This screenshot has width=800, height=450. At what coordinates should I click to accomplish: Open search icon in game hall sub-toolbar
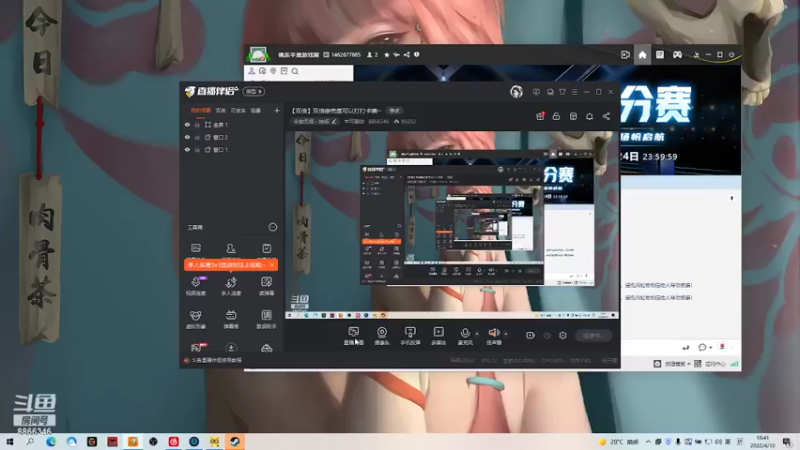pyautogui.click(x=295, y=71)
